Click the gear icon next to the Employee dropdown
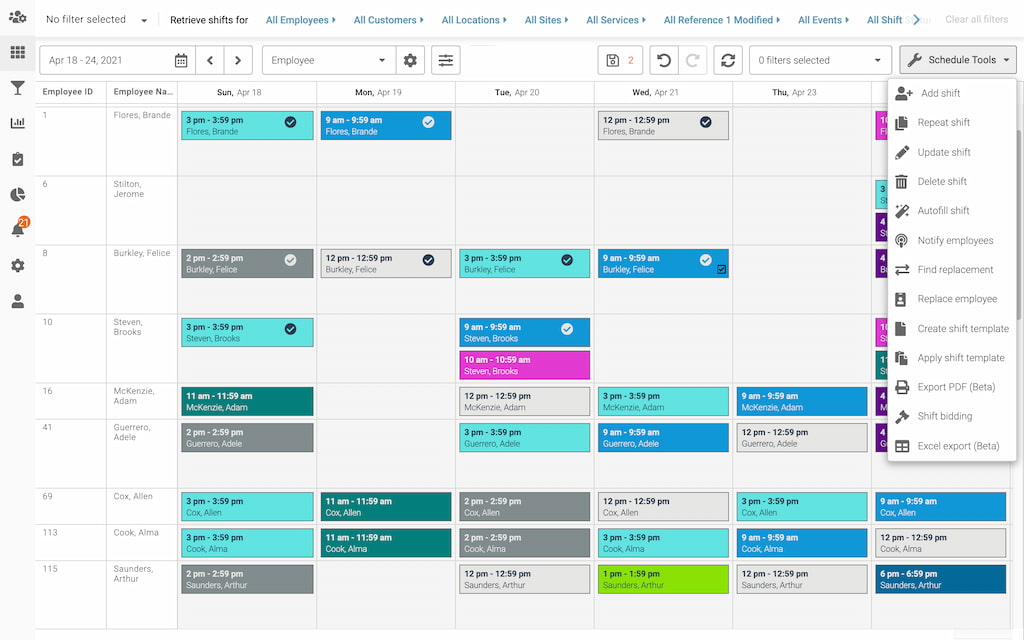Image resolution: width=1024 pixels, height=640 pixels. pyautogui.click(x=410, y=60)
